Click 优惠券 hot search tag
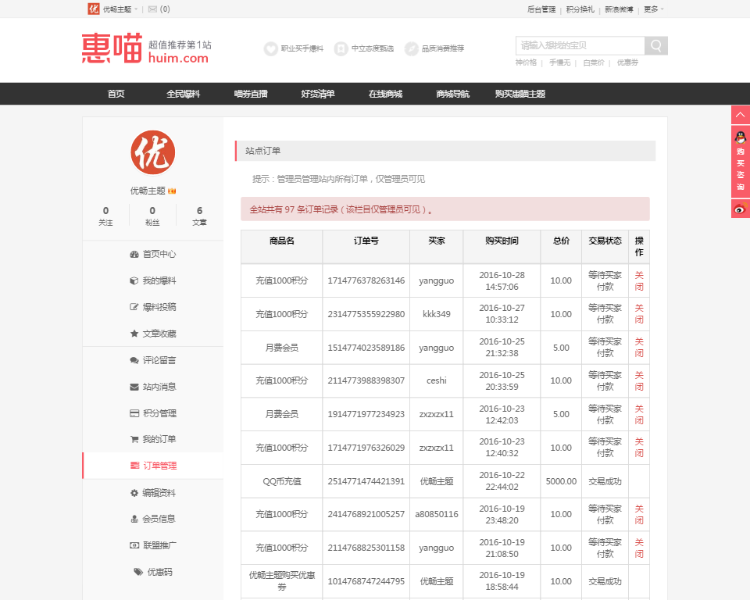Screen dimensions: 750x600 628,63
